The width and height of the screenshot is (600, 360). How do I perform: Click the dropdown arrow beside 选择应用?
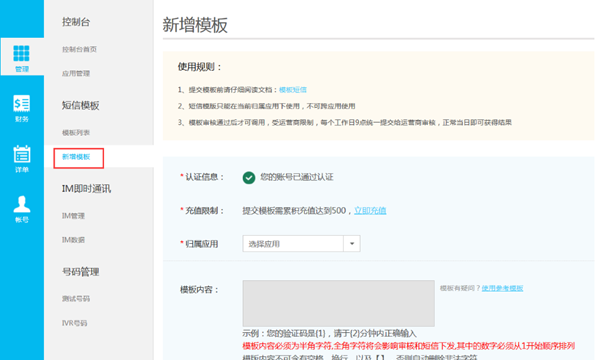[x=352, y=244]
